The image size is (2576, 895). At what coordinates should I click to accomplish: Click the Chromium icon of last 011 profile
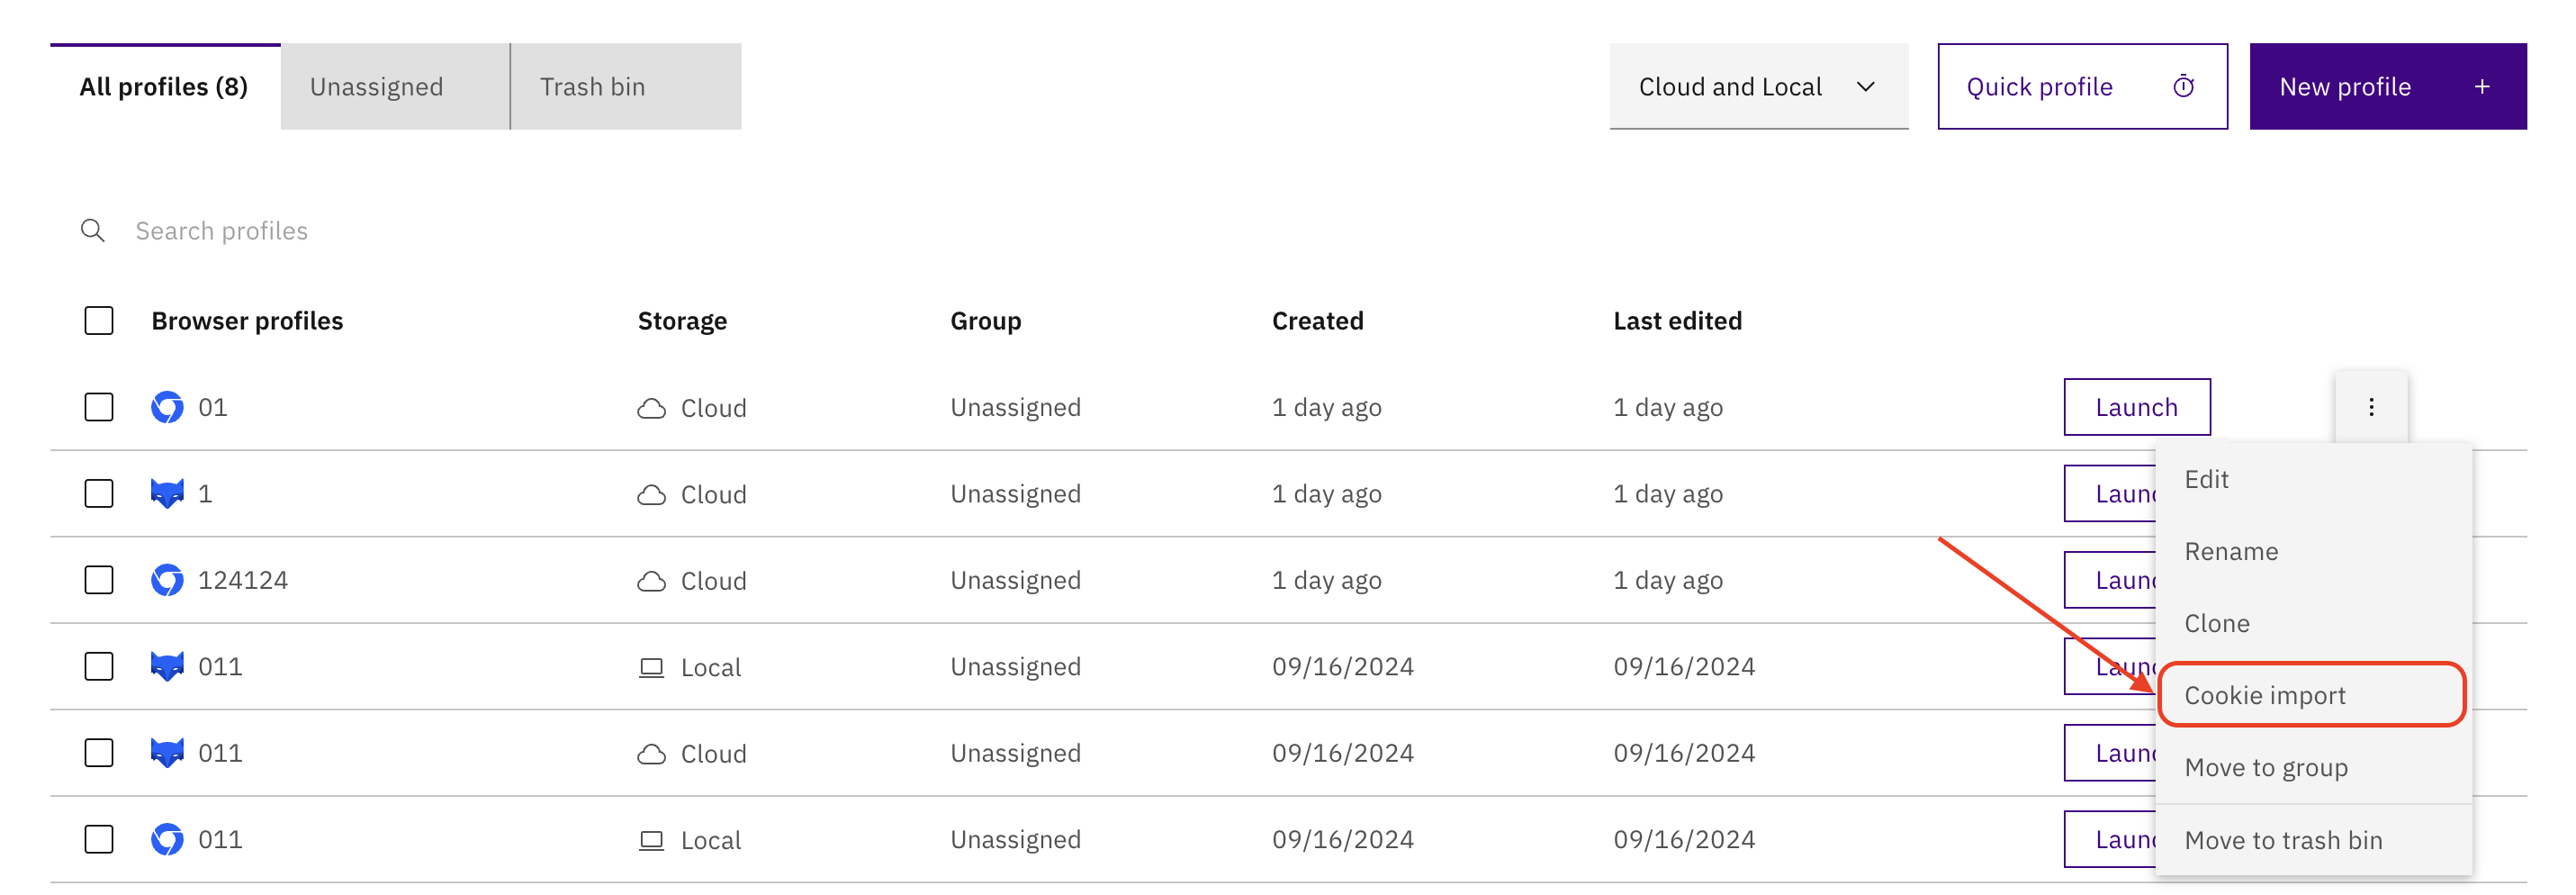tap(167, 839)
